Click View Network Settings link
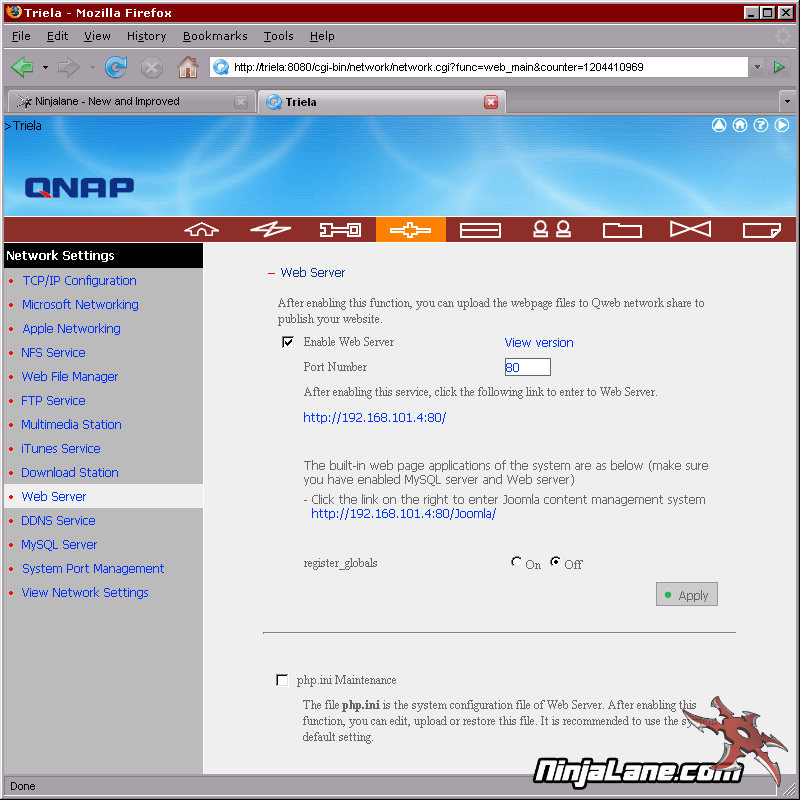This screenshot has width=800, height=800. [x=85, y=592]
